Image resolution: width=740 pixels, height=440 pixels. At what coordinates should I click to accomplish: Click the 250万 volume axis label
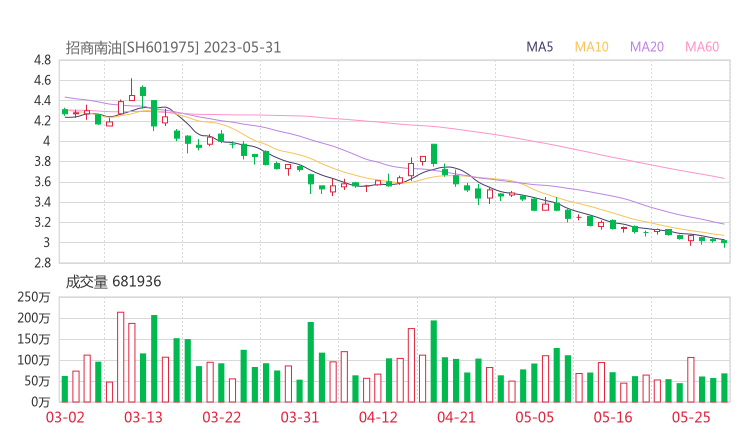pyautogui.click(x=33, y=297)
